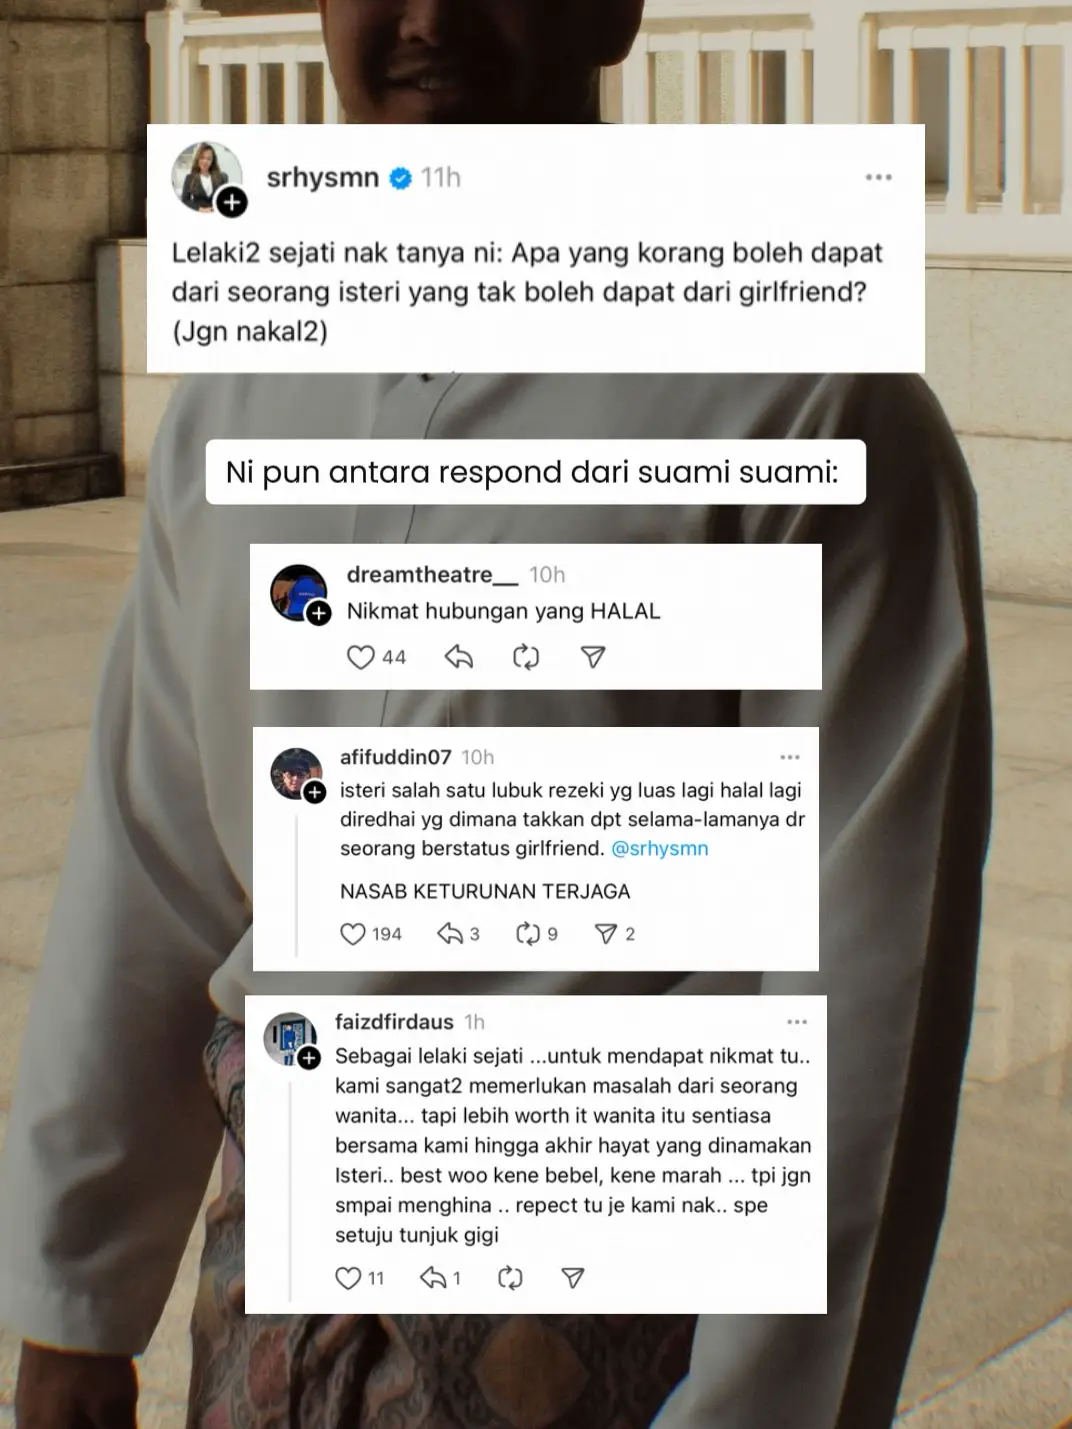The width and height of the screenshot is (1072, 1429).
Task: Repost afifuddin07's comment
Action: click(528, 934)
